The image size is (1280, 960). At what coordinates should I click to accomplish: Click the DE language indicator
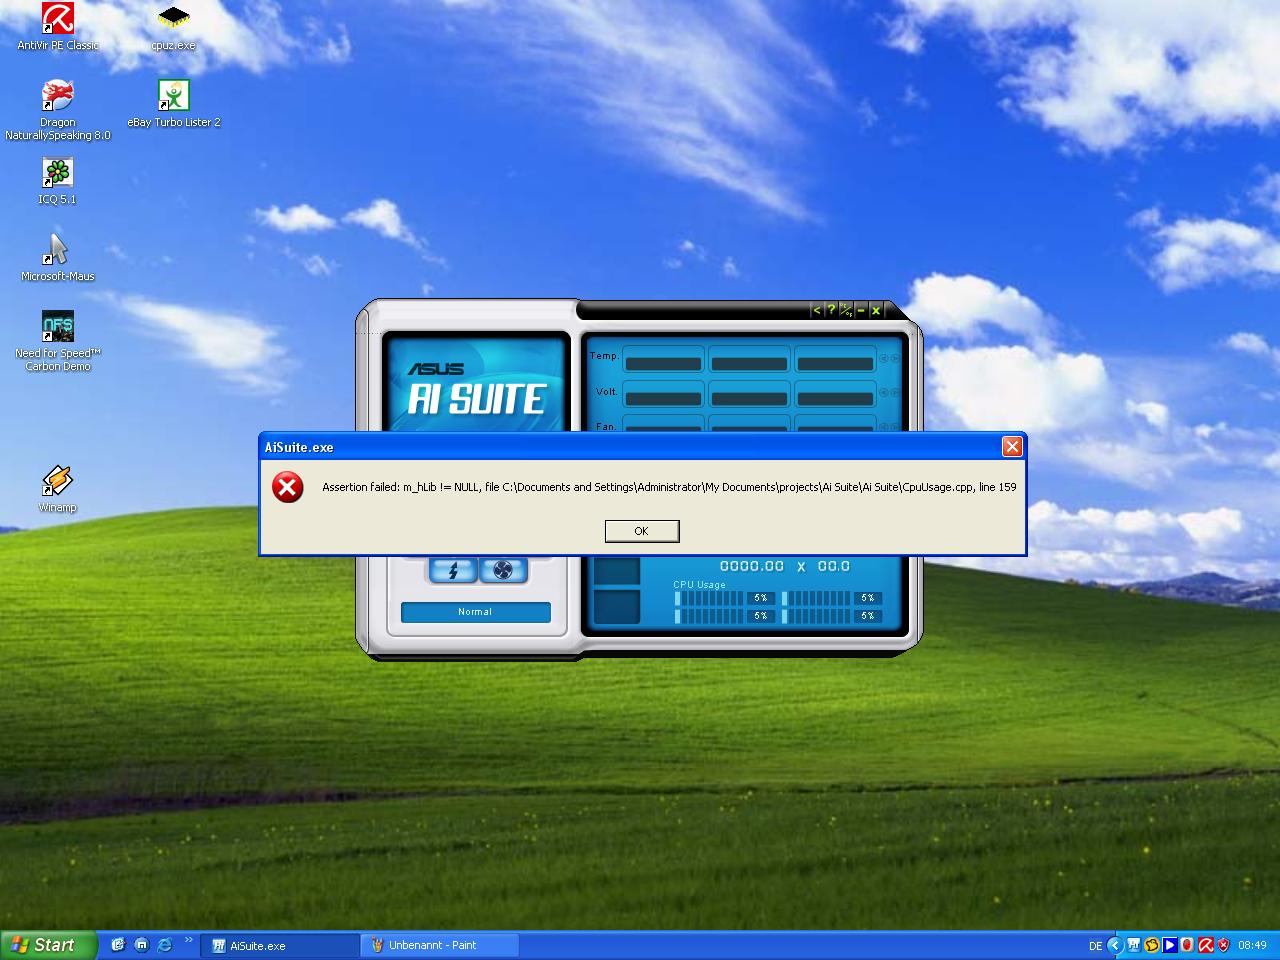tap(1095, 946)
